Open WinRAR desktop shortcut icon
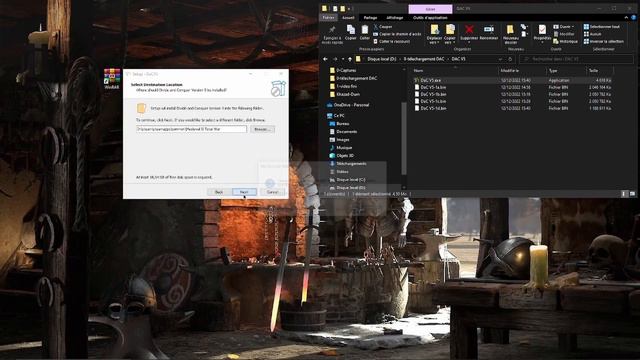 pos(112,79)
